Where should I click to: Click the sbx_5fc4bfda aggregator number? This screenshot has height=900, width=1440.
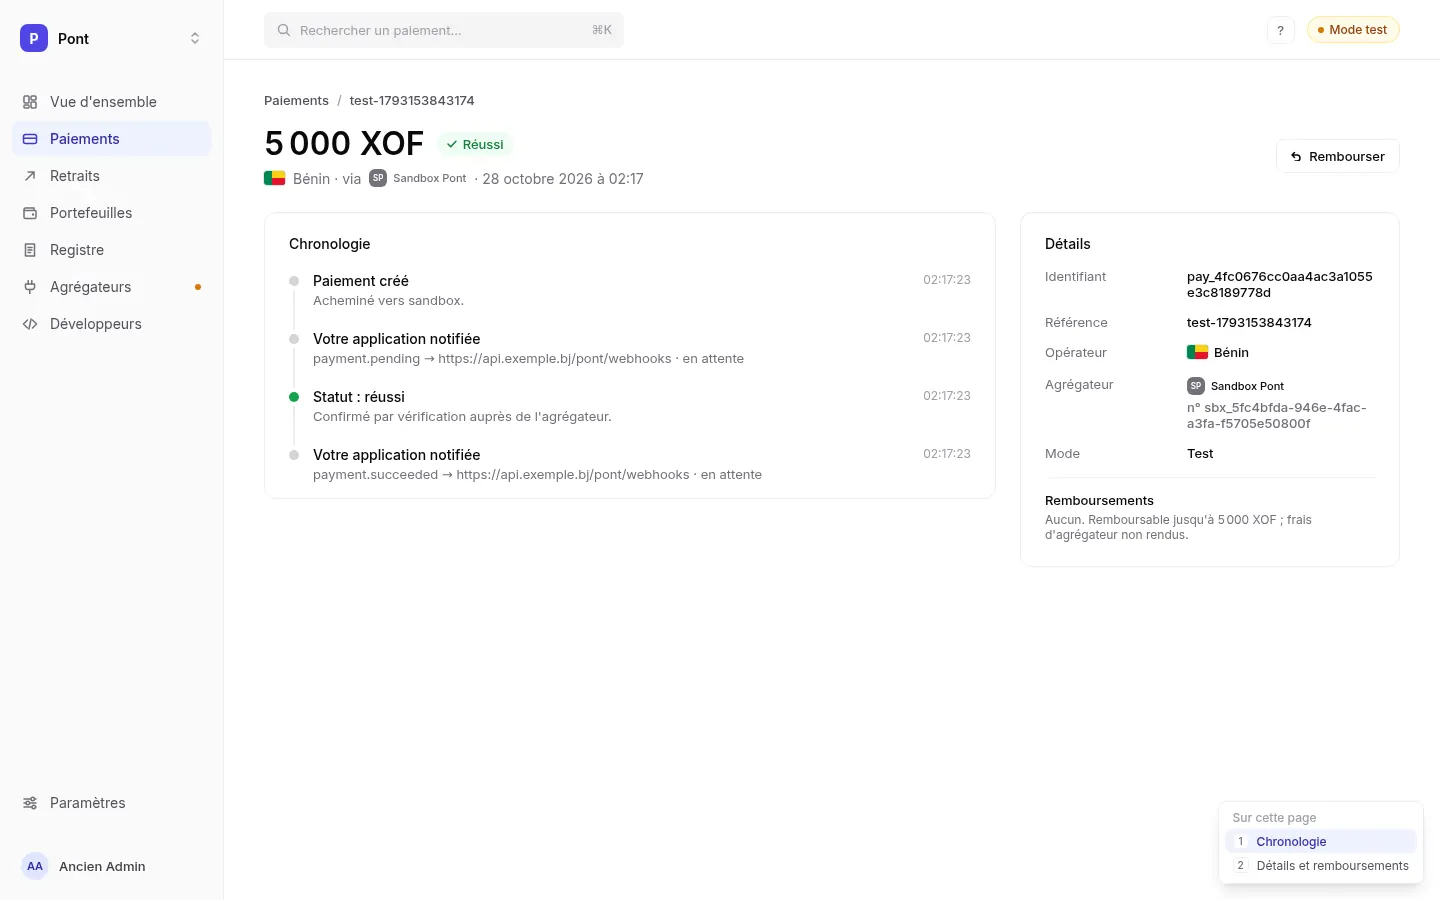tap(1277, 415)
